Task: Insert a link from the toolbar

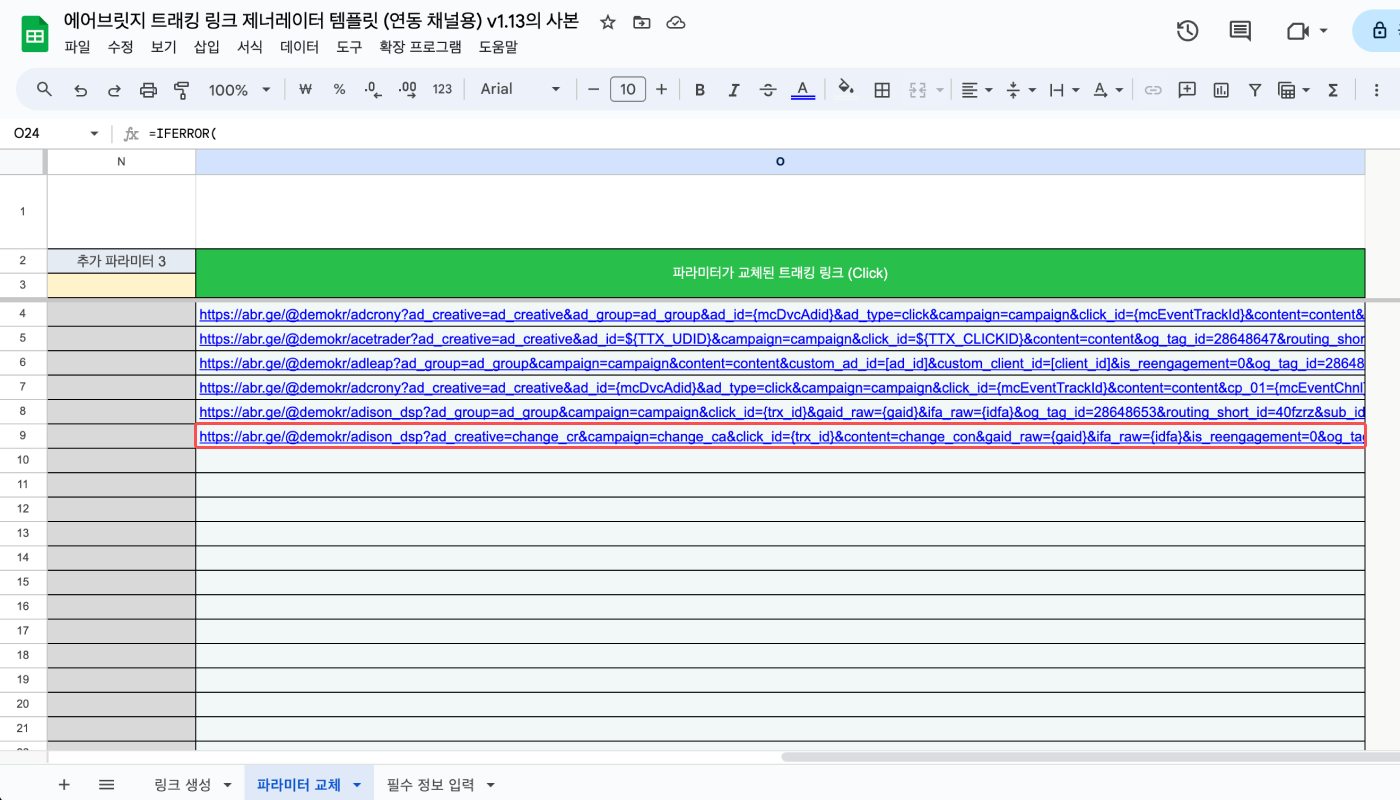Action: pyautogui.click(x=1153, y=90)
